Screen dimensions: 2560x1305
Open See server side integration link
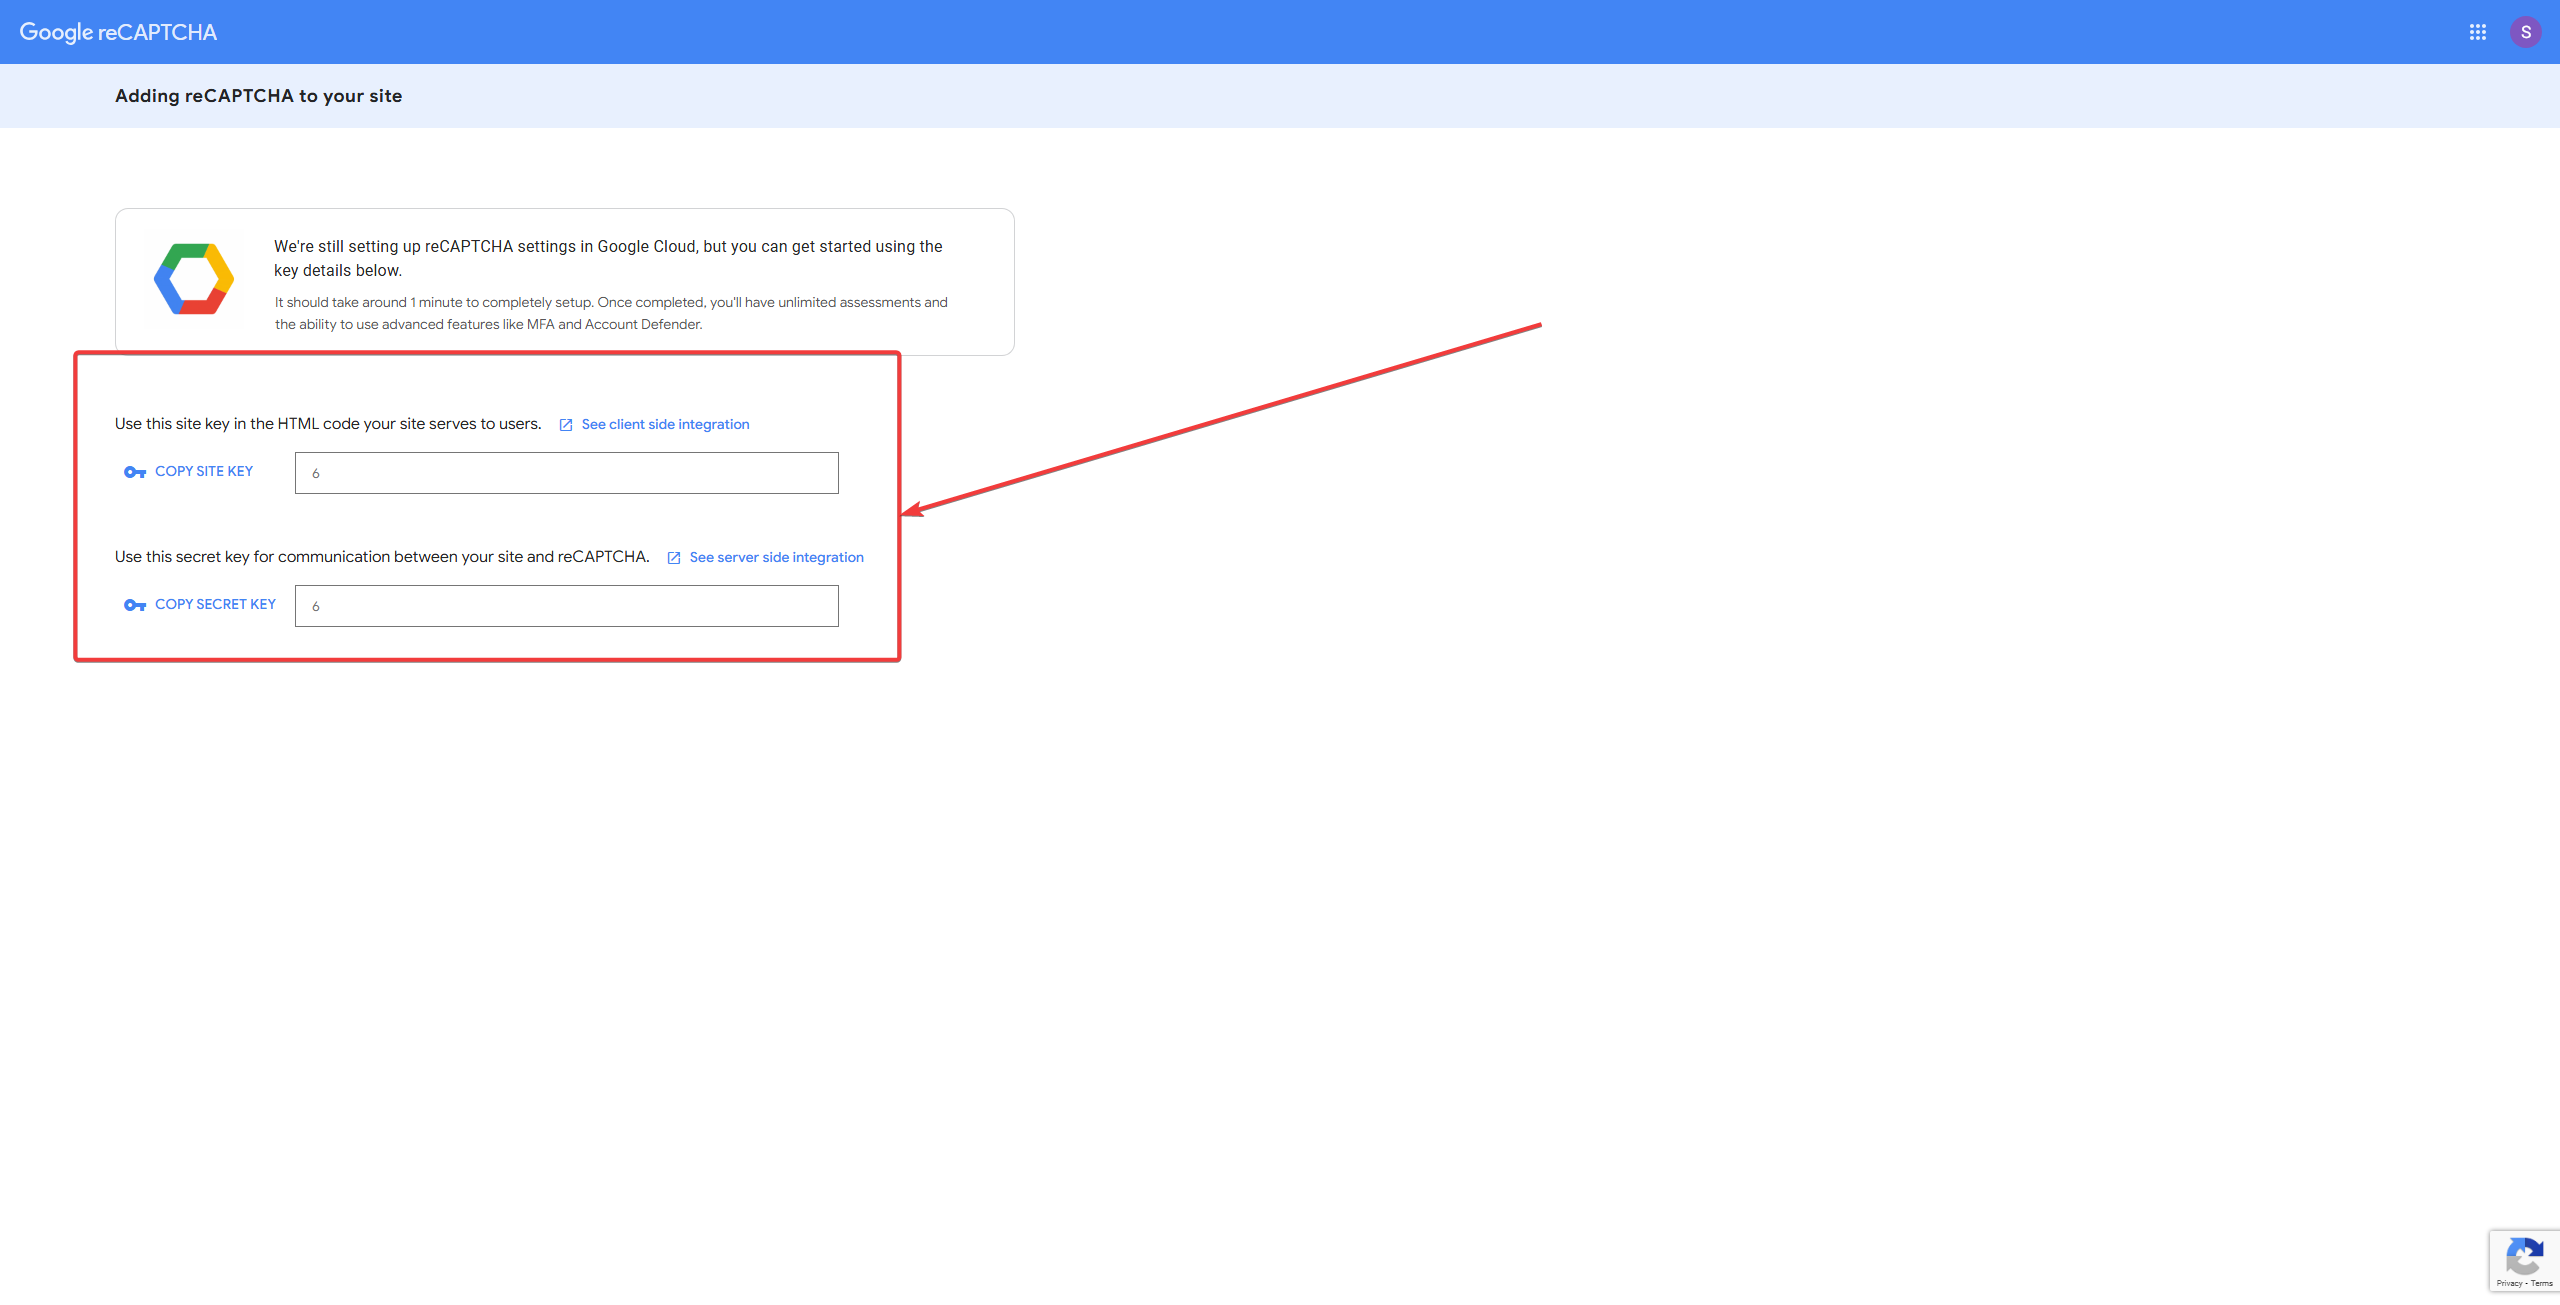[x=776, y=557]
